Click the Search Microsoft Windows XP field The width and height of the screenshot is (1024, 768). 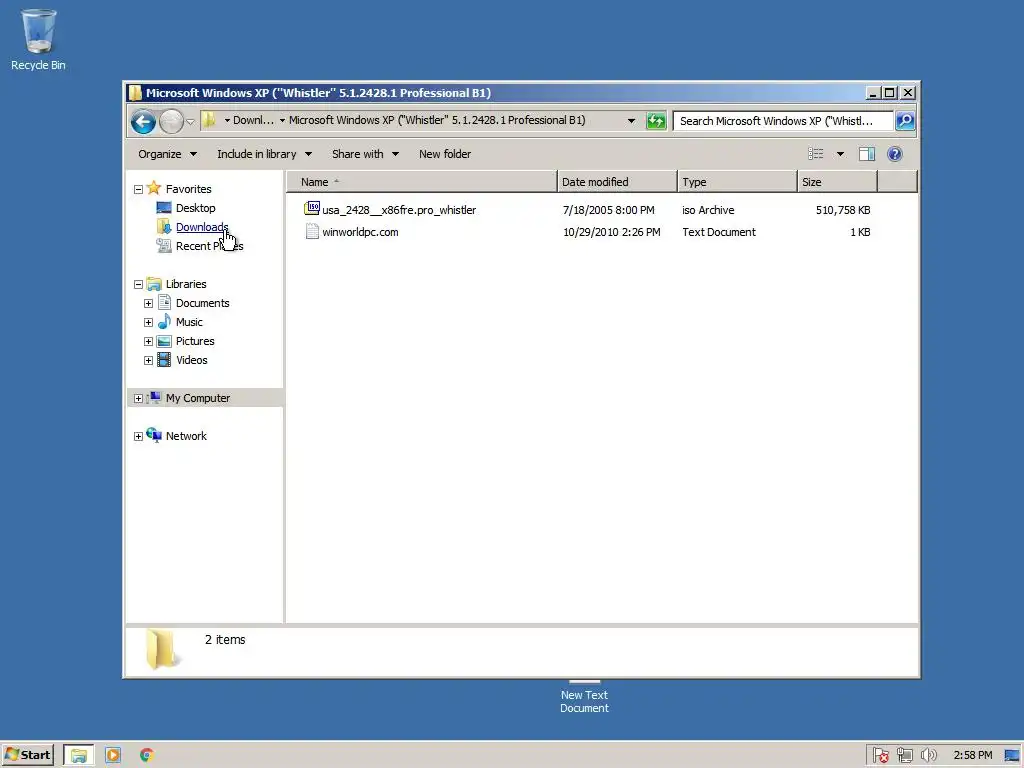pyautogui.click(x=782, y=121)
